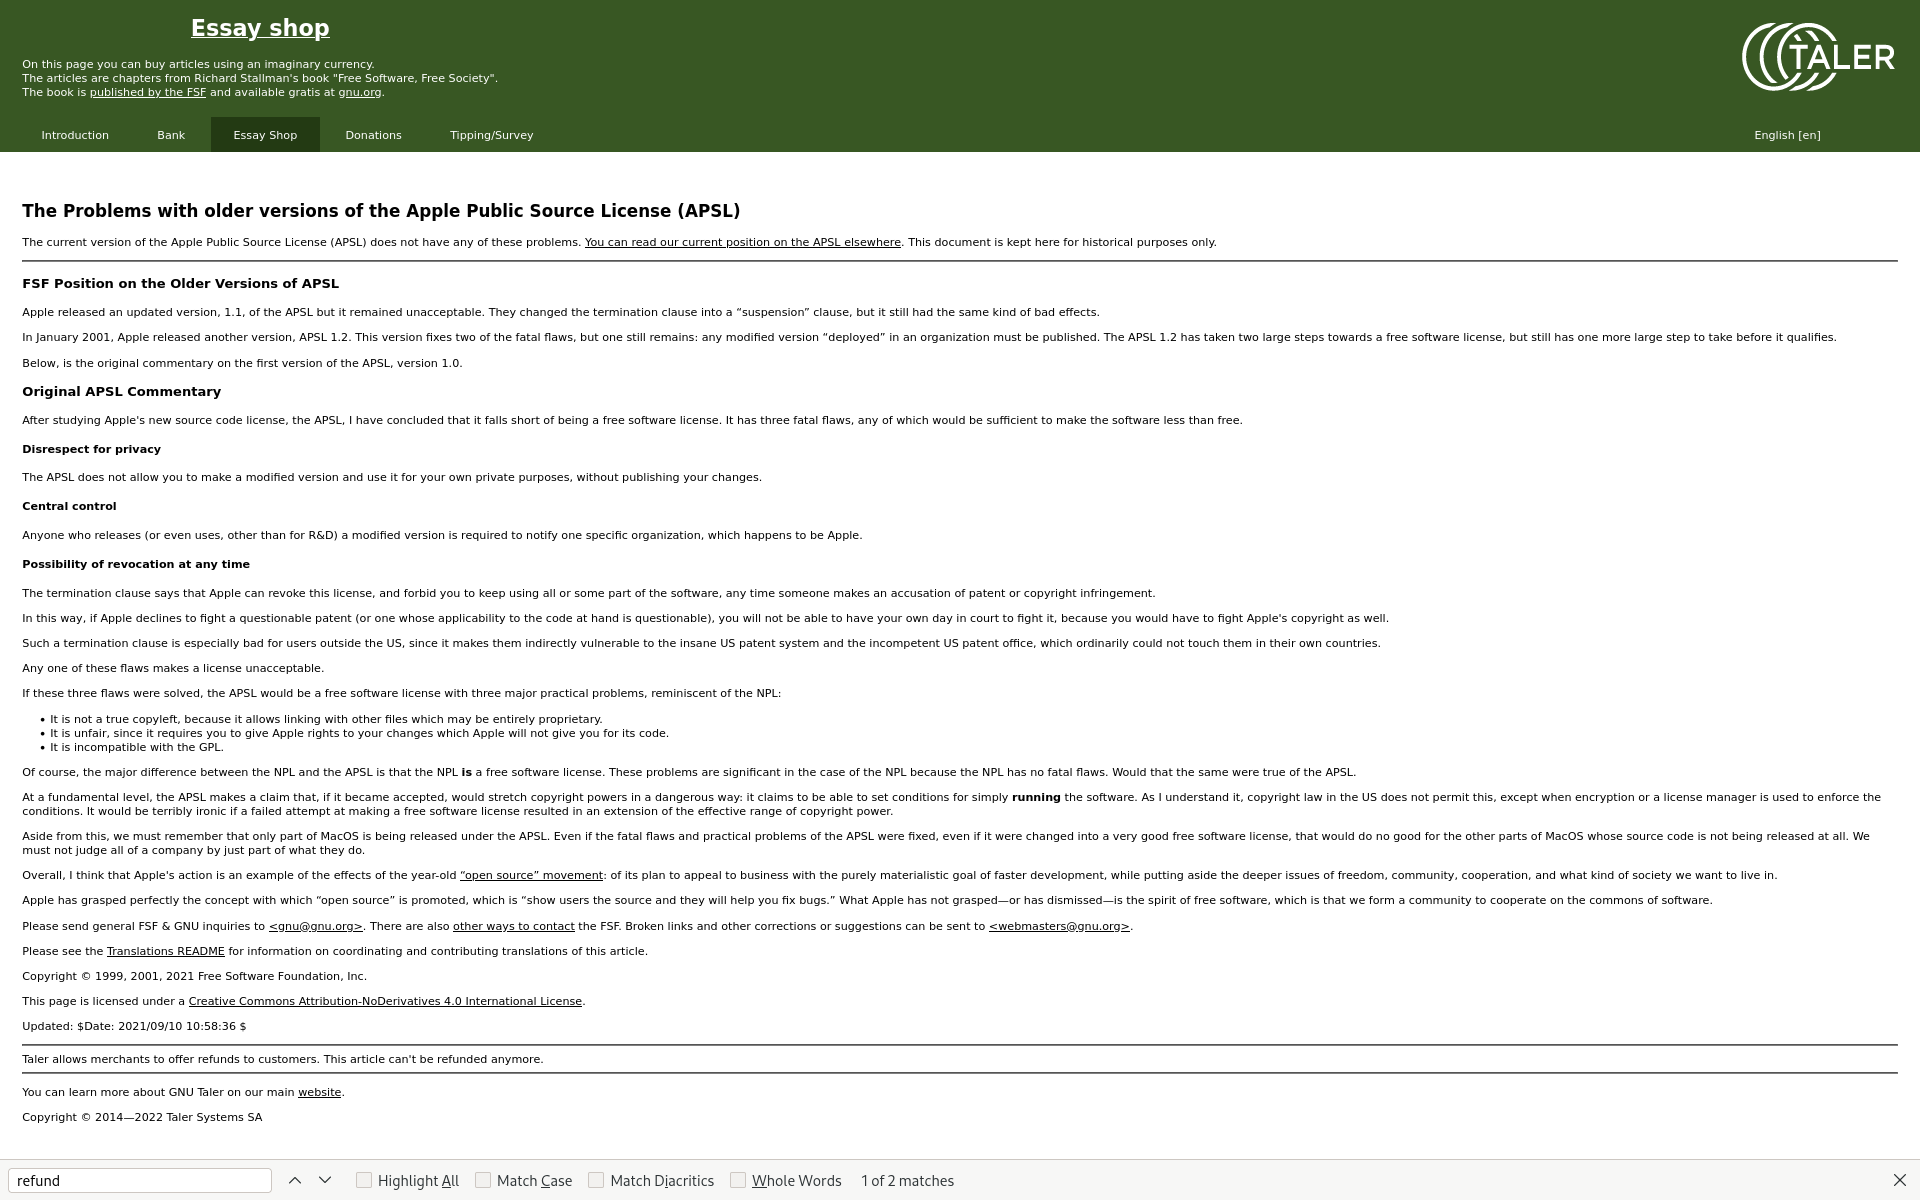Switch to the Bank tab
Viewport: 1920px width, 1200px height.
(x=171, y=135)
